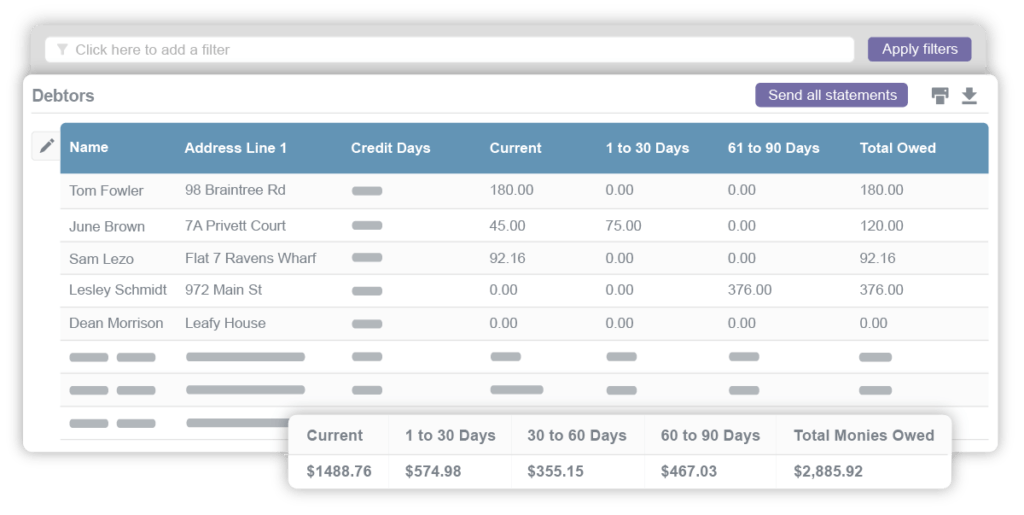The image size is (1024, 515).
Task: Click Lesley Schmidt's 376.00 Total Owed
Action: pos(882,290)
